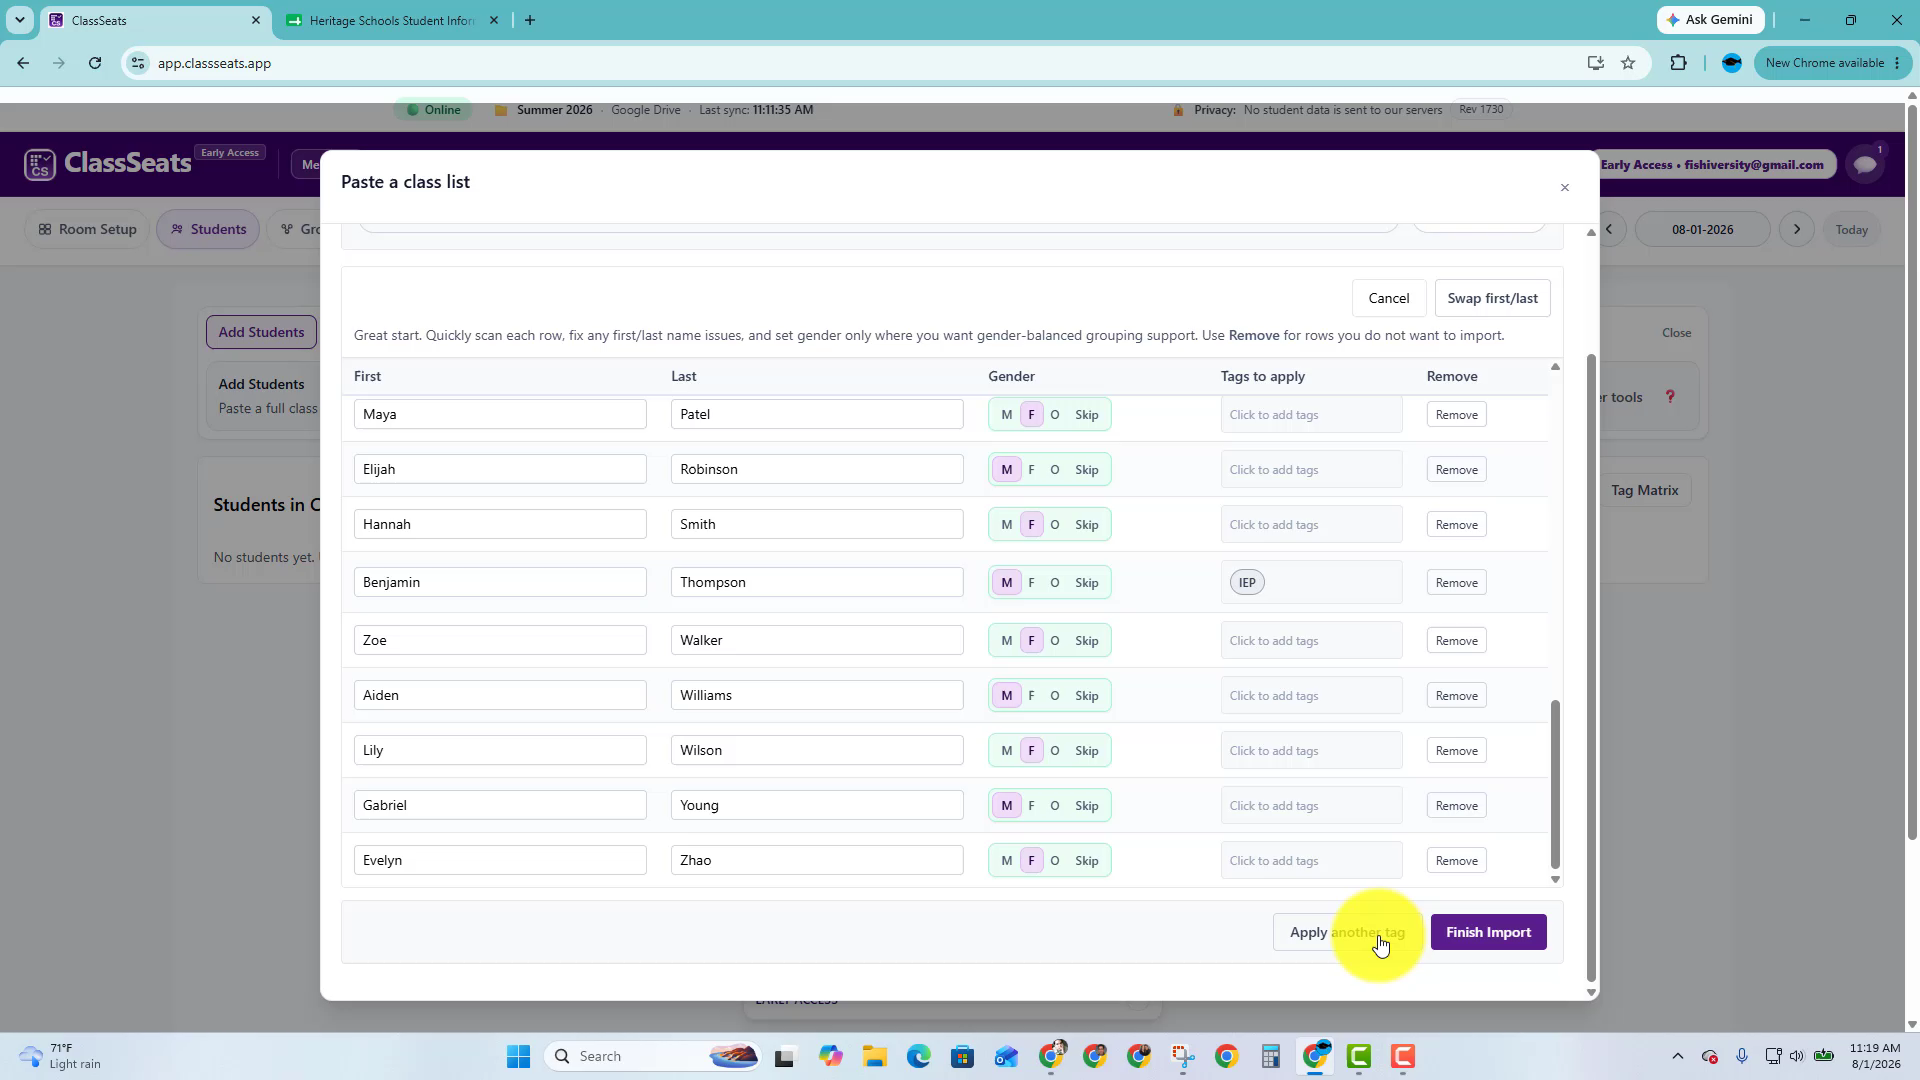The height and width of the screenshot is (1080, 1920).
Task: Click the IEP tag on Benjamin Thompson
Action: pyautogui.click(x=1247, y=583)
